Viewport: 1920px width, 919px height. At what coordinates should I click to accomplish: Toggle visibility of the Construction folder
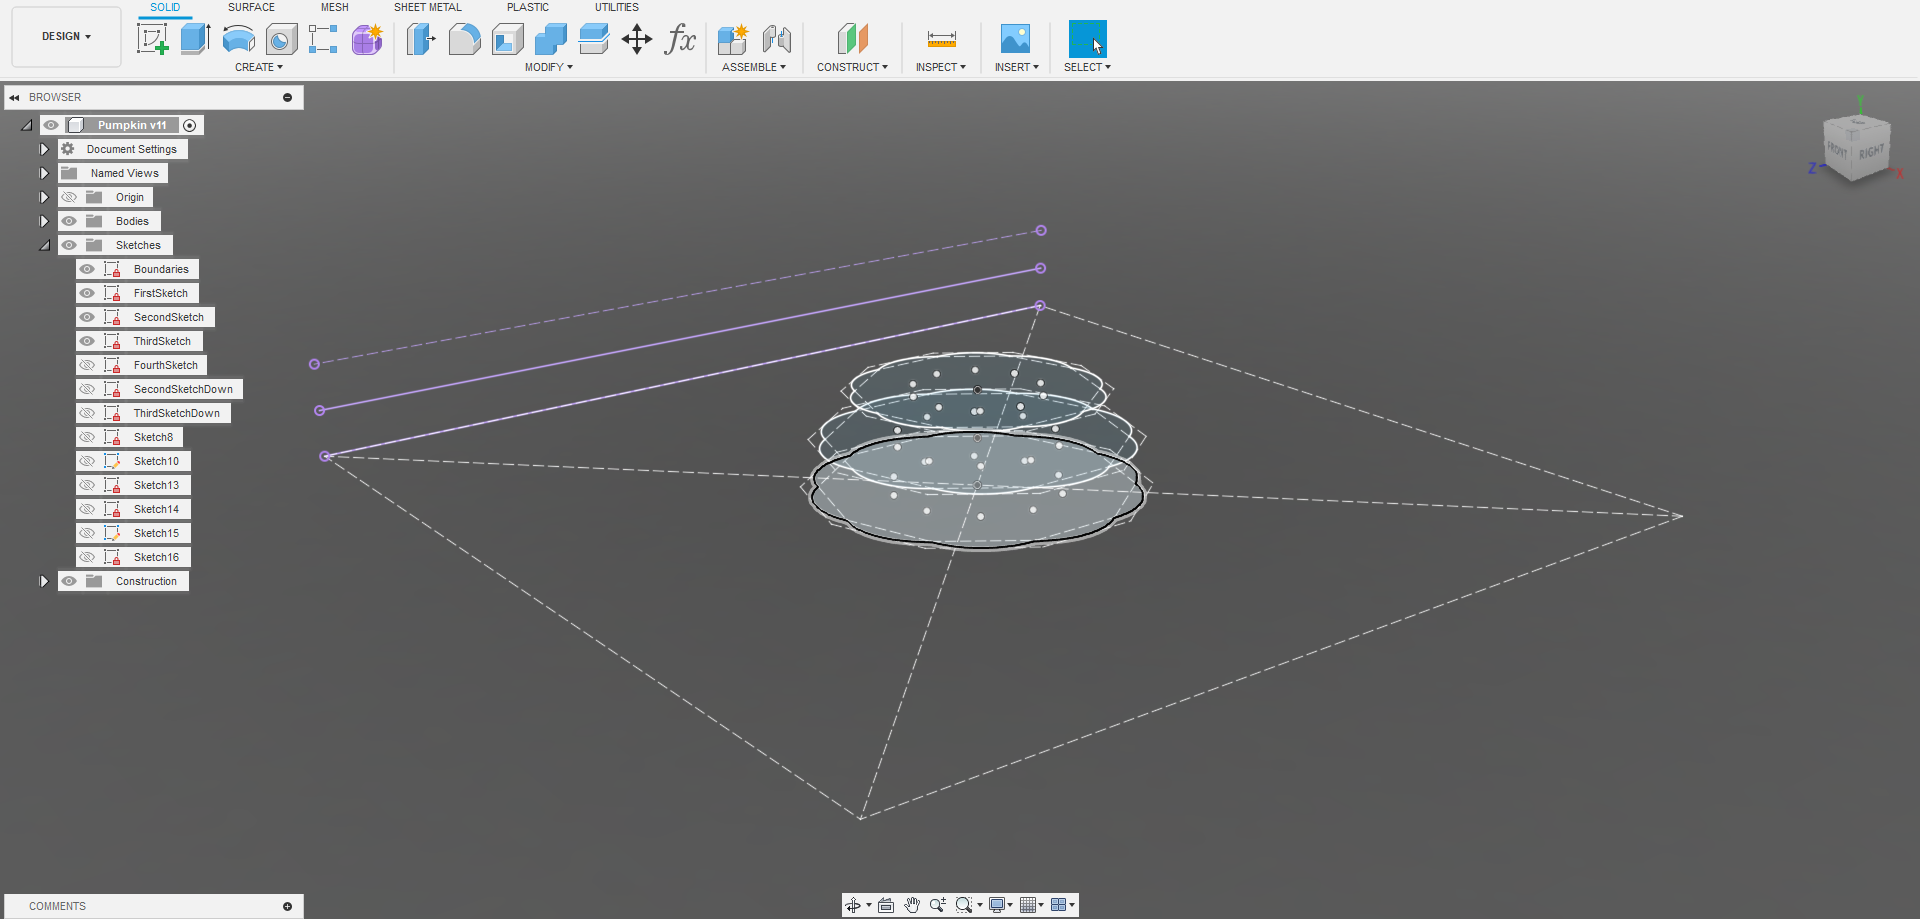click(x=69, y=581)
